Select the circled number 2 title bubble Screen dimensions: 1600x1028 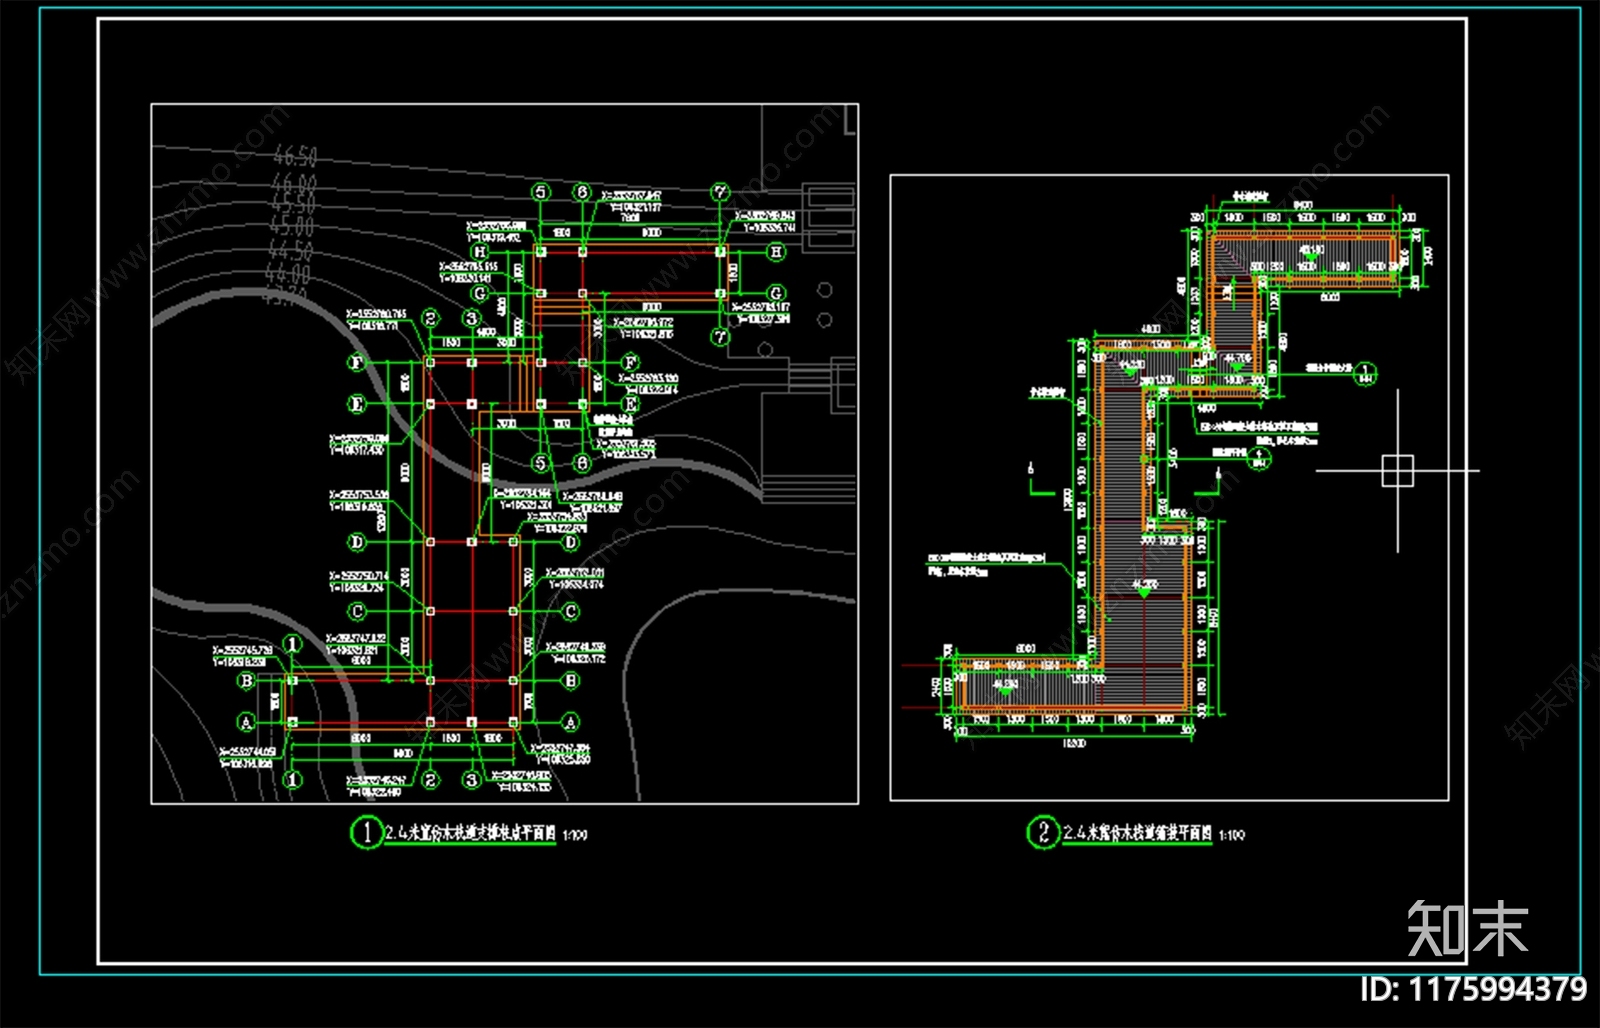click(1043, 832)
